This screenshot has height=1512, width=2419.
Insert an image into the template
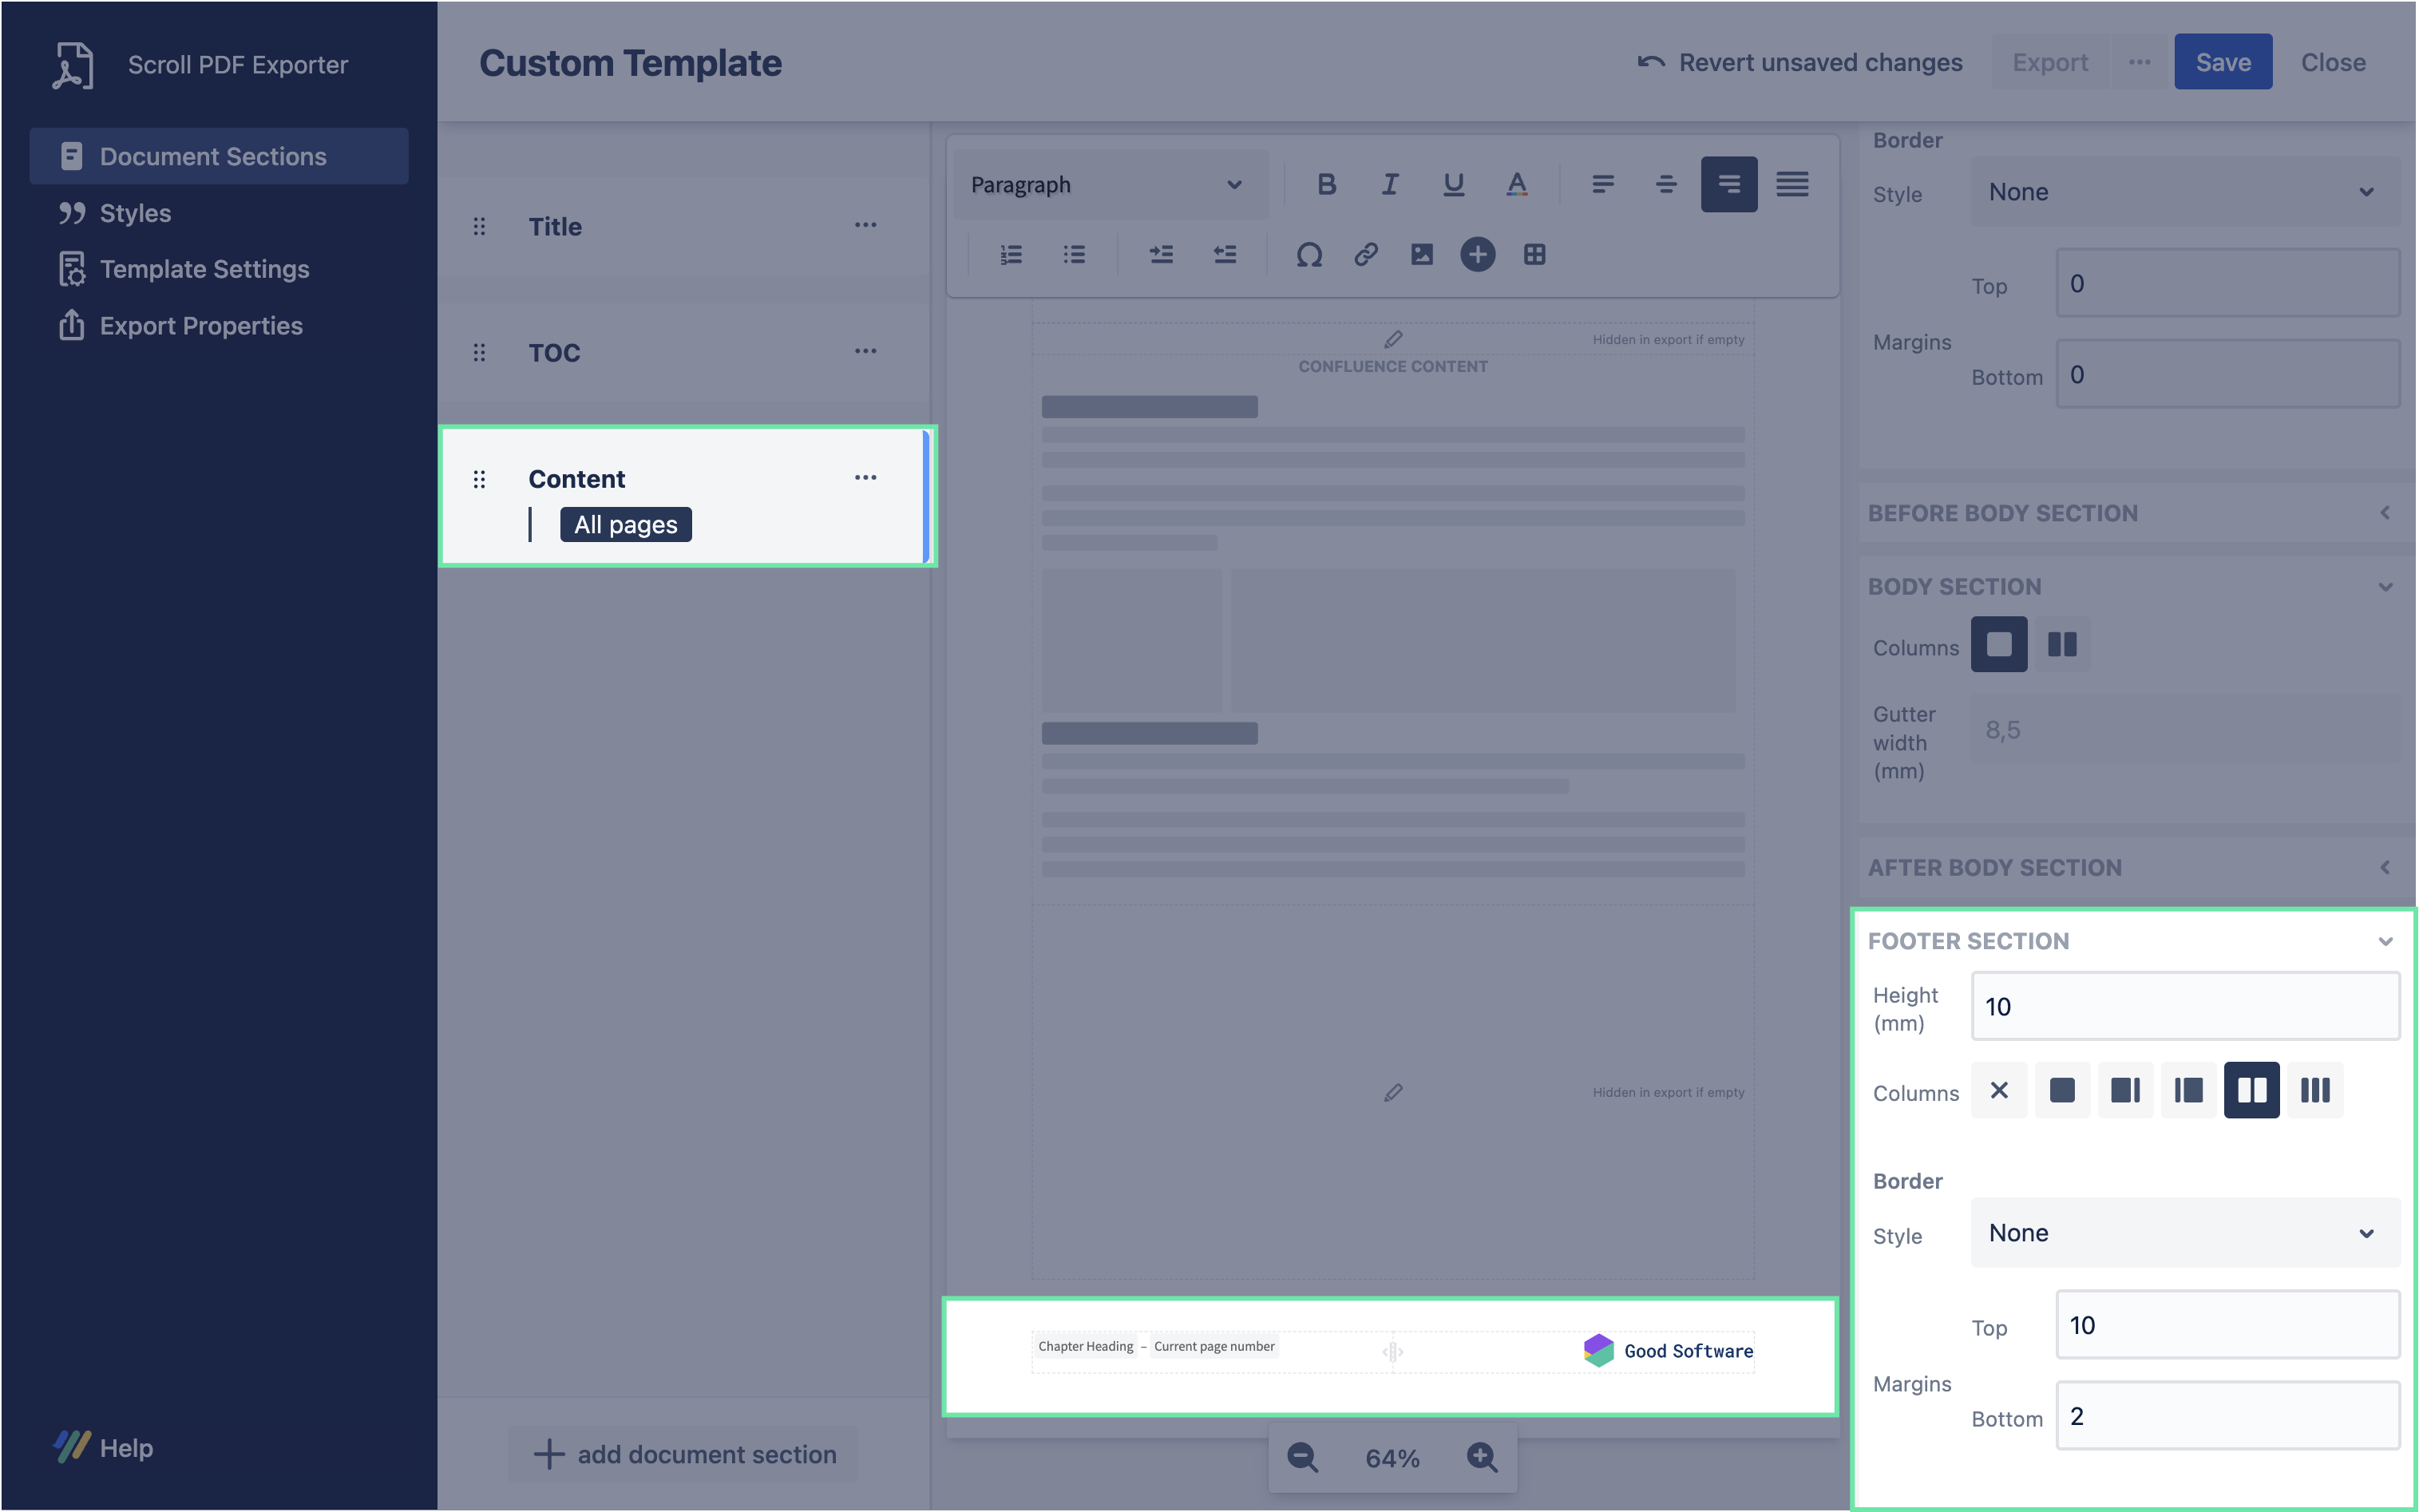(1422, 255)
